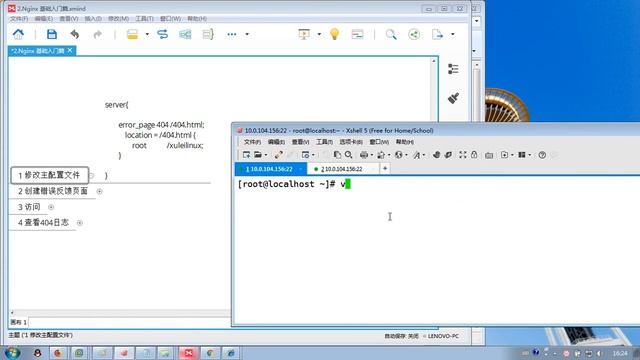Select topic 1 修改主配置文件

pos(49,175)
